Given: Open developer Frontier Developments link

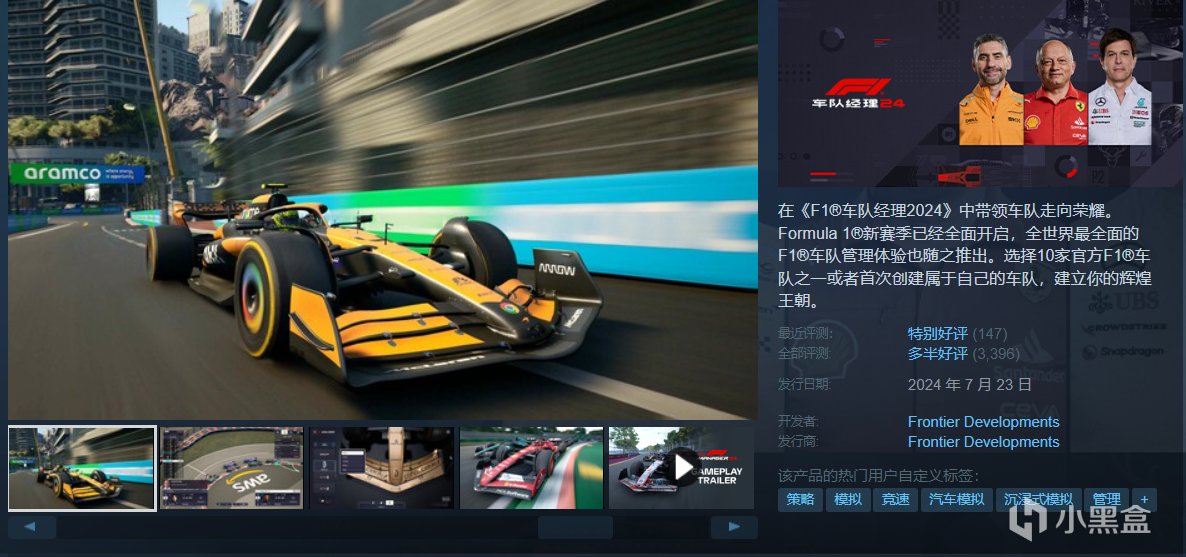Looking at the screenshot, I should tap(983, 422).
